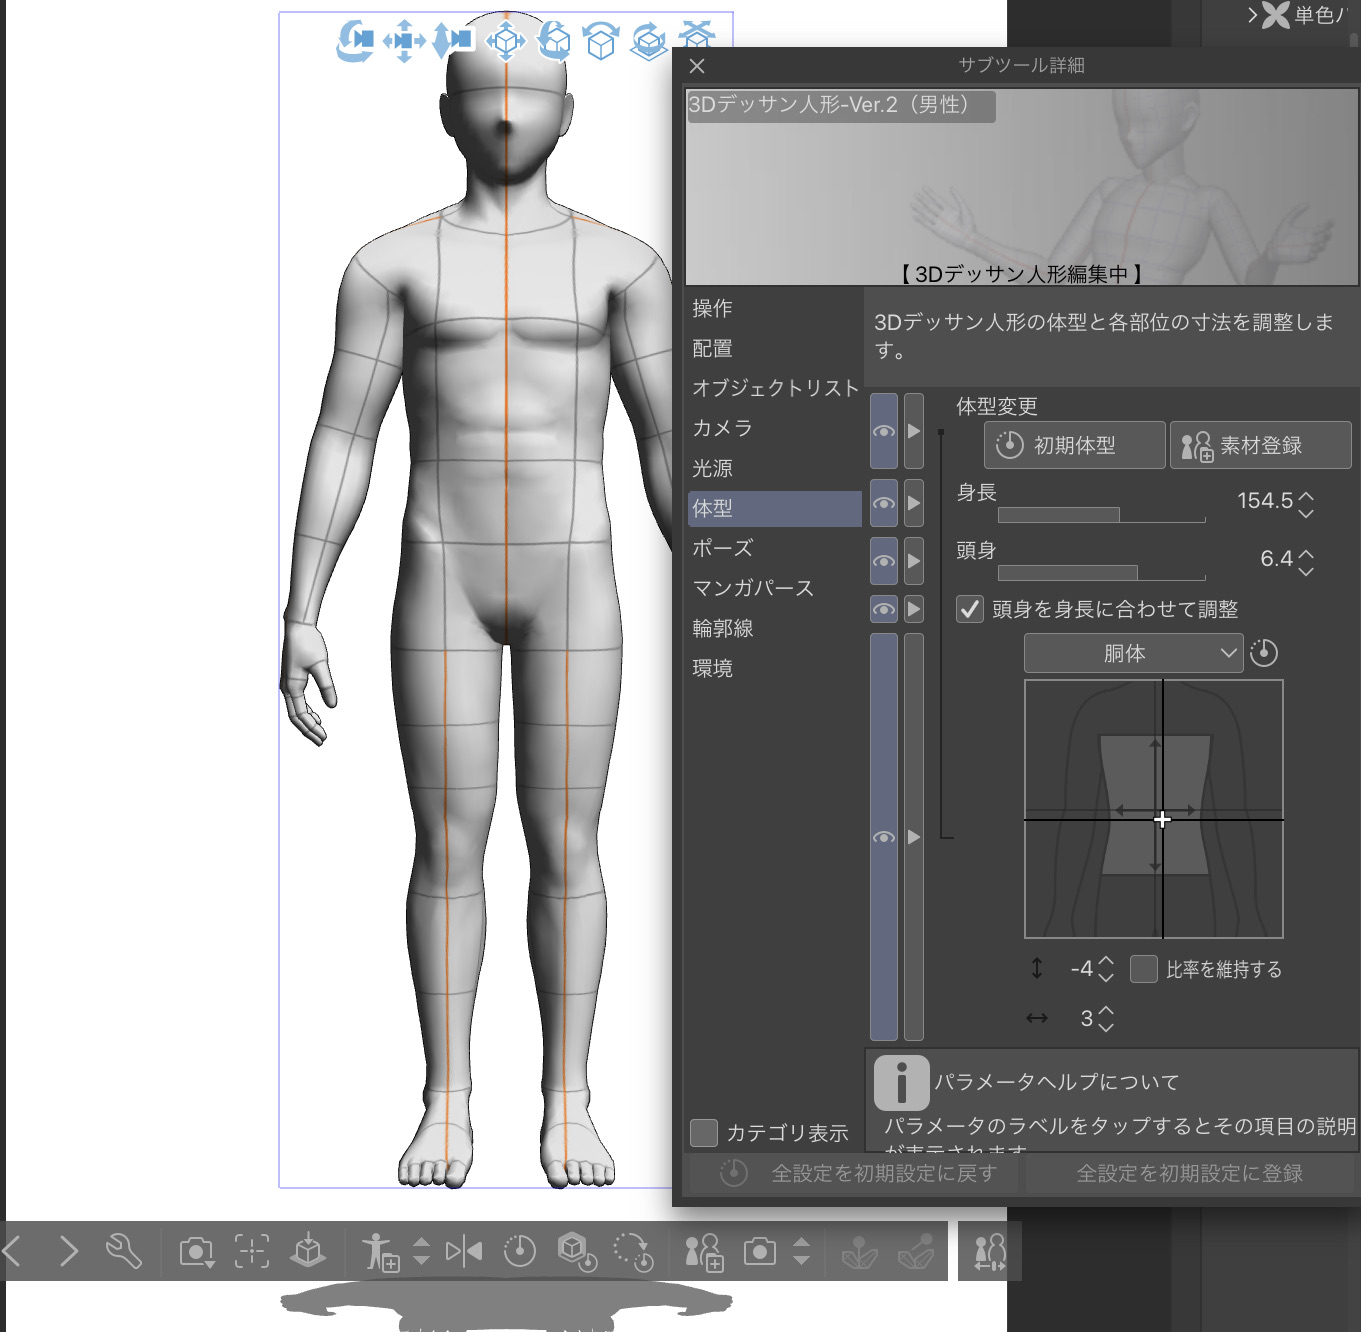Open the 光源 category
1361x1332 pixels.
coord(775,468)
